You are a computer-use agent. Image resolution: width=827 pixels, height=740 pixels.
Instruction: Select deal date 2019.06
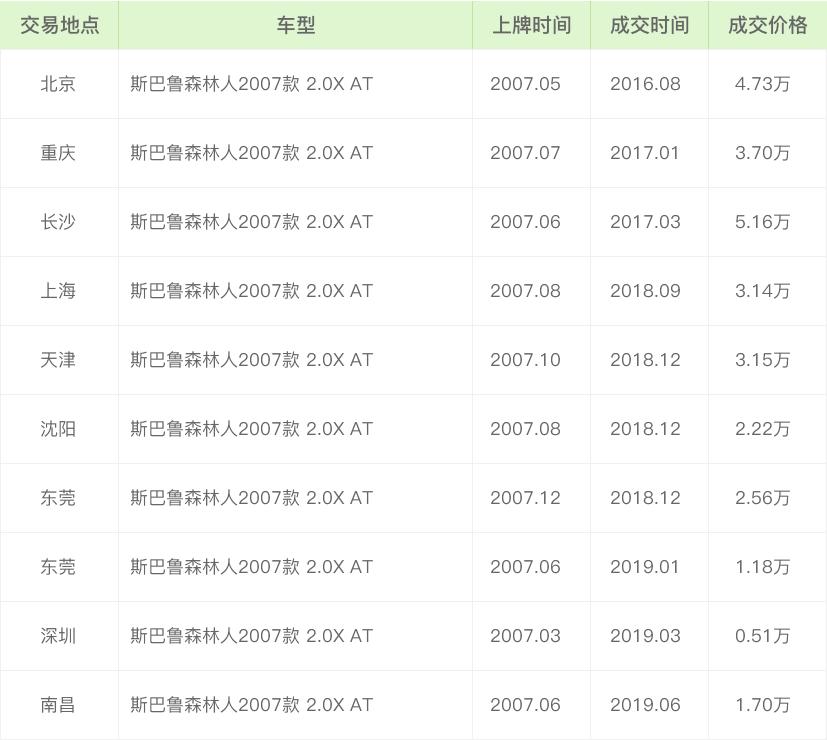pyautogui.click(x=645, y=705)
